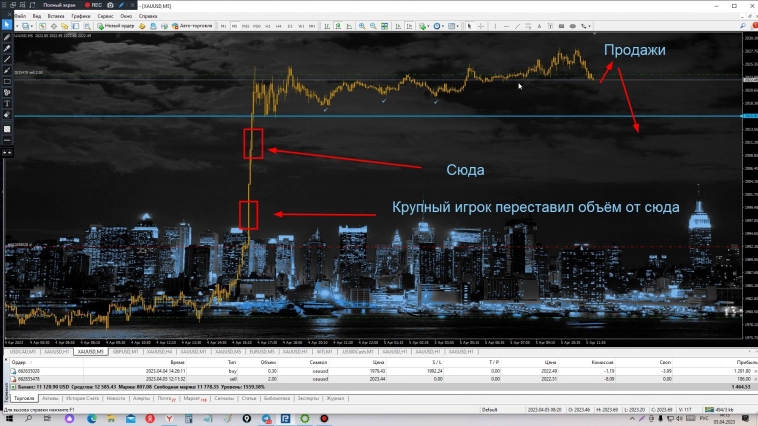This screenshot has height=426, width=758.
Task: Select the overlay eraser tool
Action: point(7,115)
